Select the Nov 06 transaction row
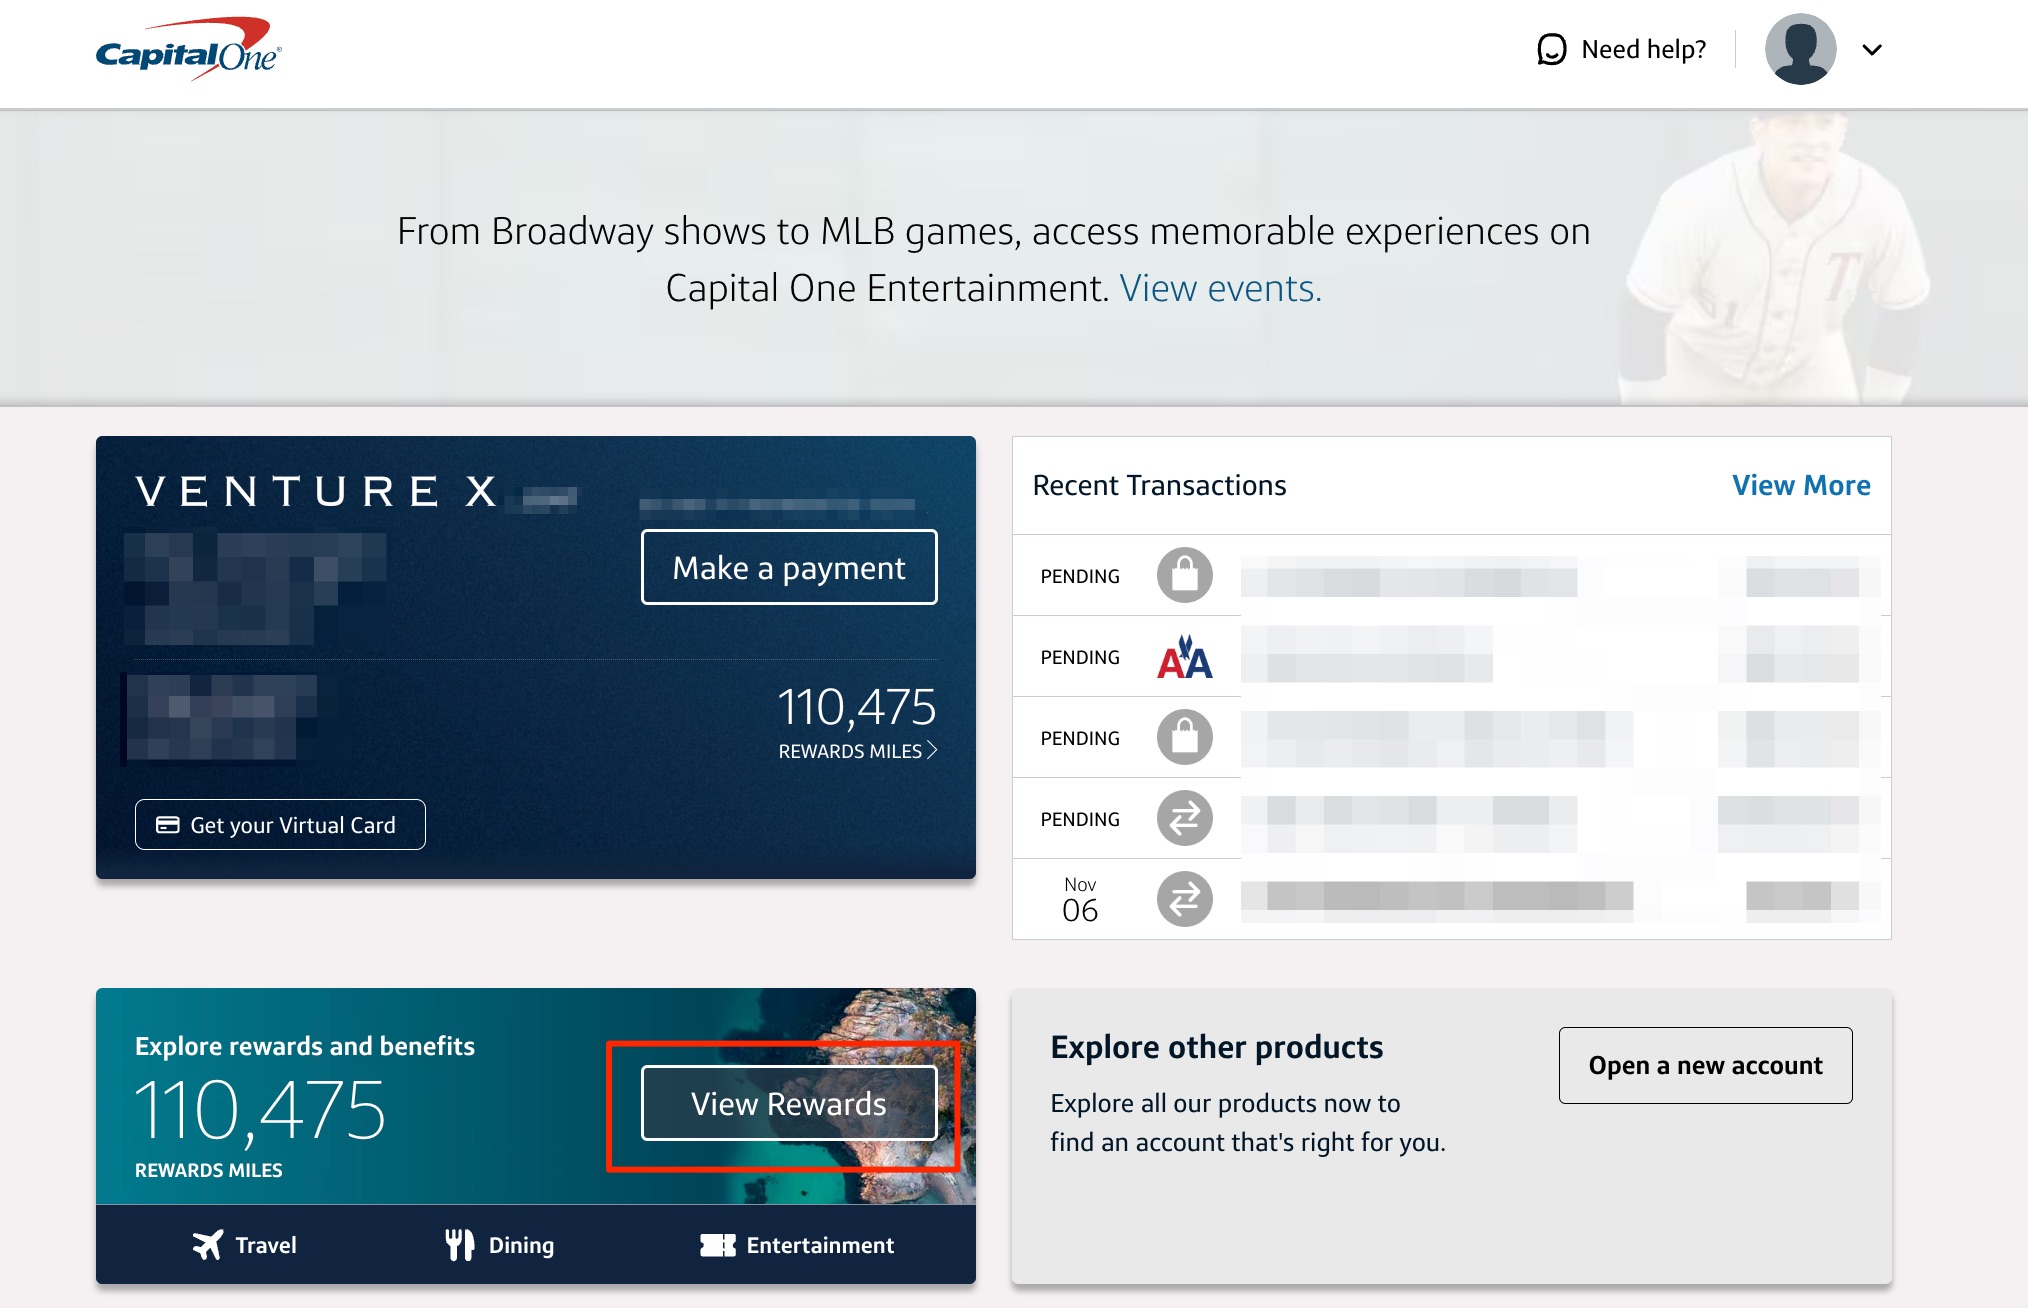 [1450, 899]
